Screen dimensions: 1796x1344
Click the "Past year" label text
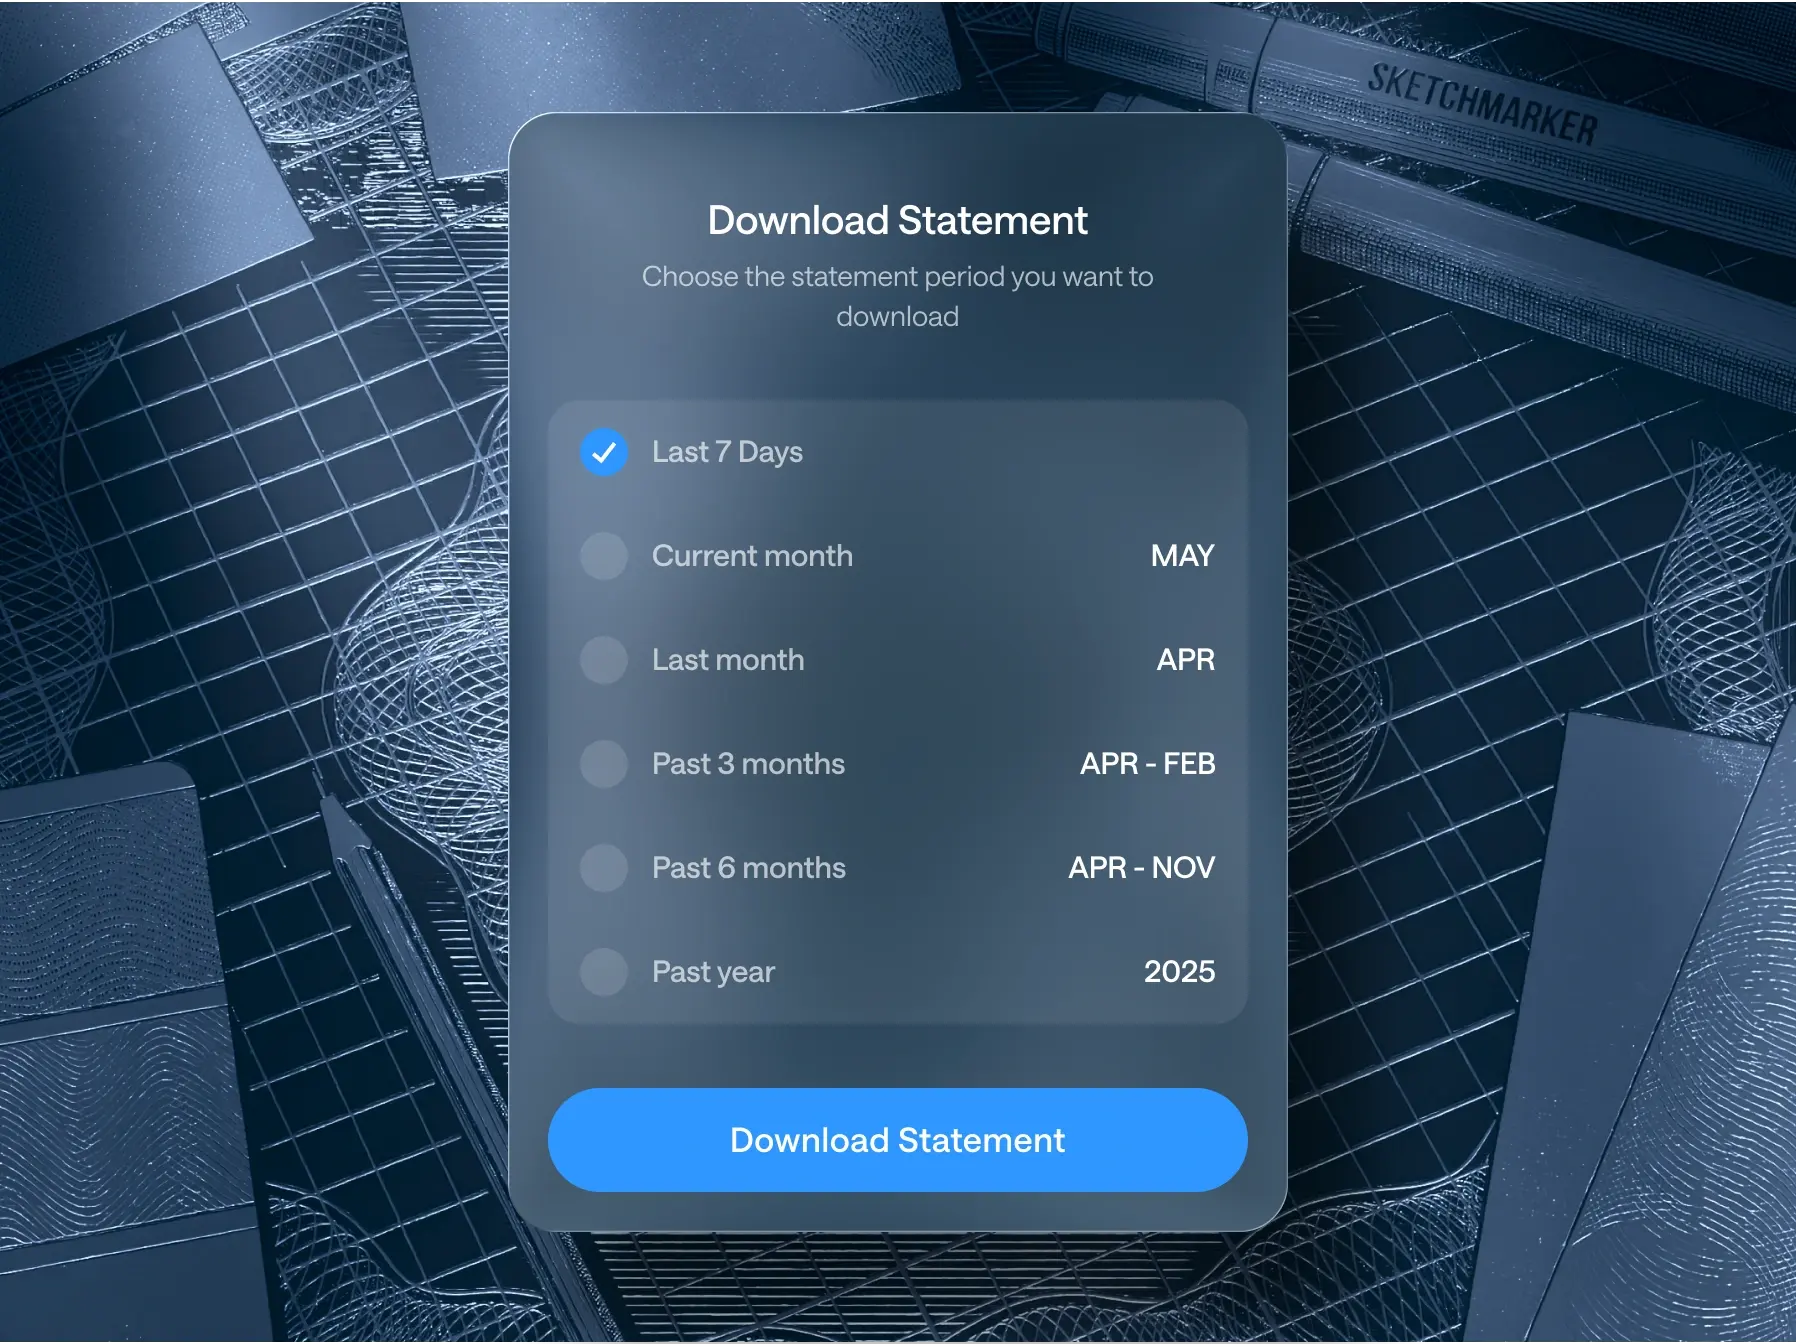click(713, 972)
